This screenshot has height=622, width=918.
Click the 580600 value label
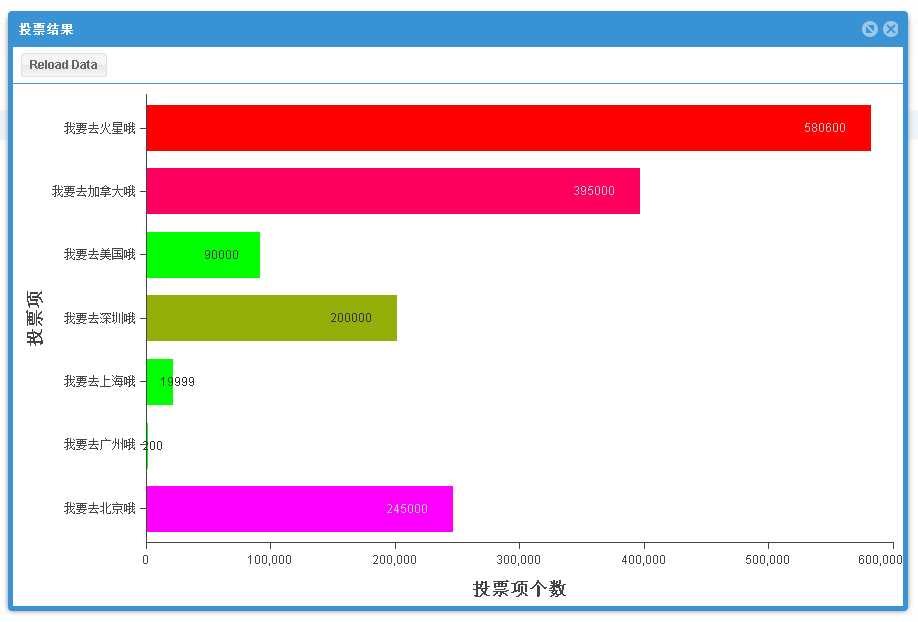pyautogui.click(x=824, y=128)
